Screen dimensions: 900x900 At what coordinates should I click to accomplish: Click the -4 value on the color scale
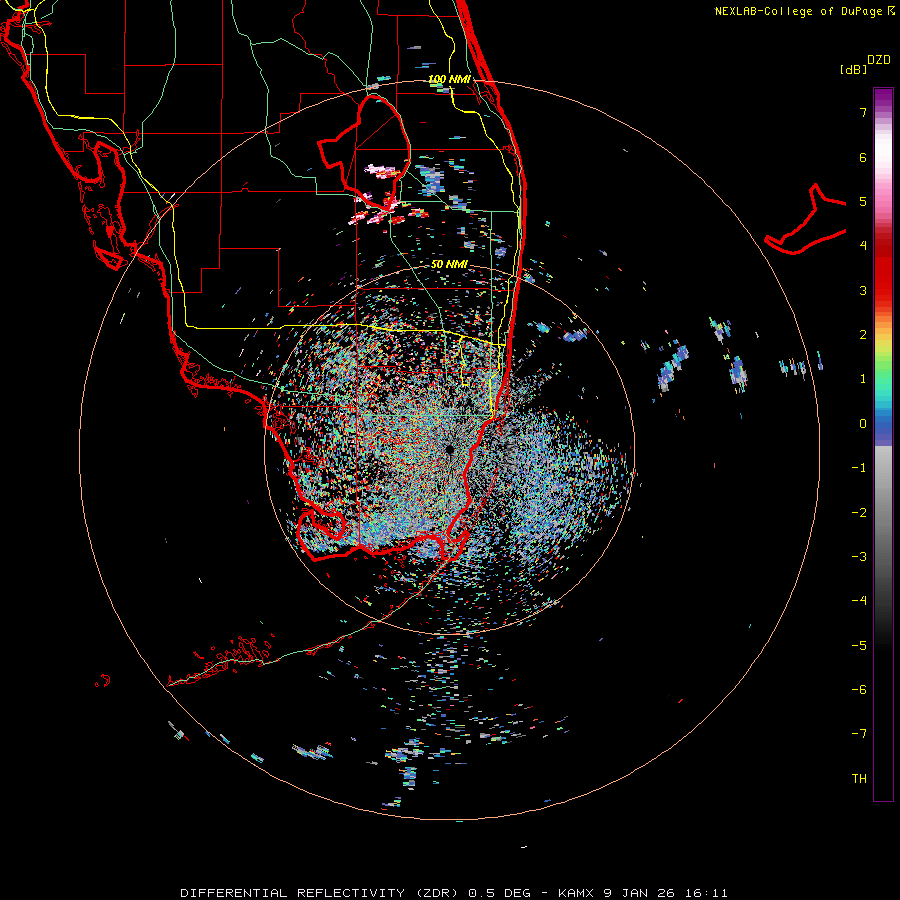tap(859, 601)
